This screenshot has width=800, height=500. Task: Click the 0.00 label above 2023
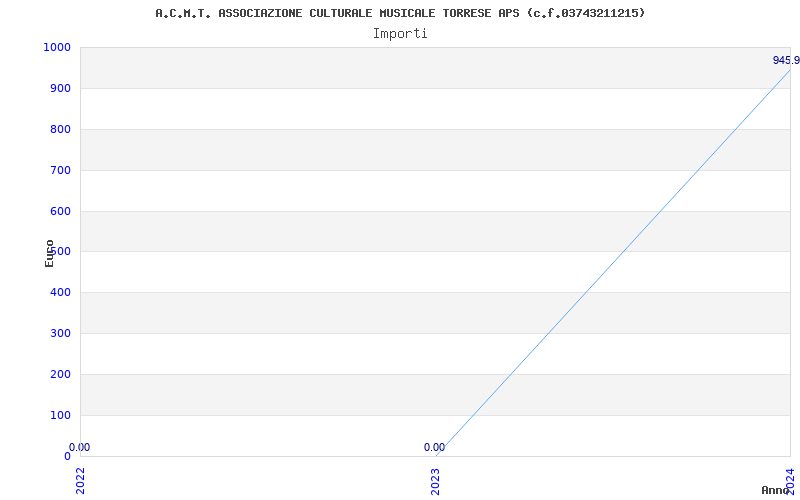[434, 447]
